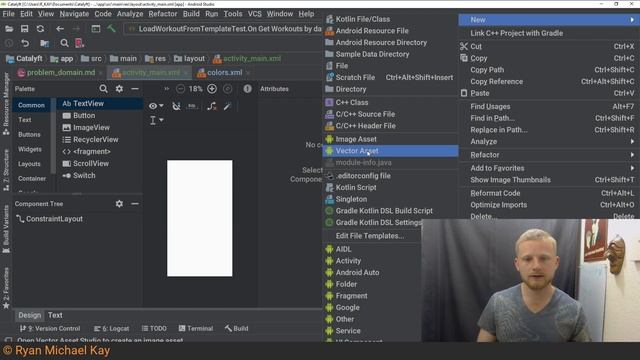Click the warnings info icon
Image resolution: width=640 pixels, height=360 pixels.
pos(247,89)
